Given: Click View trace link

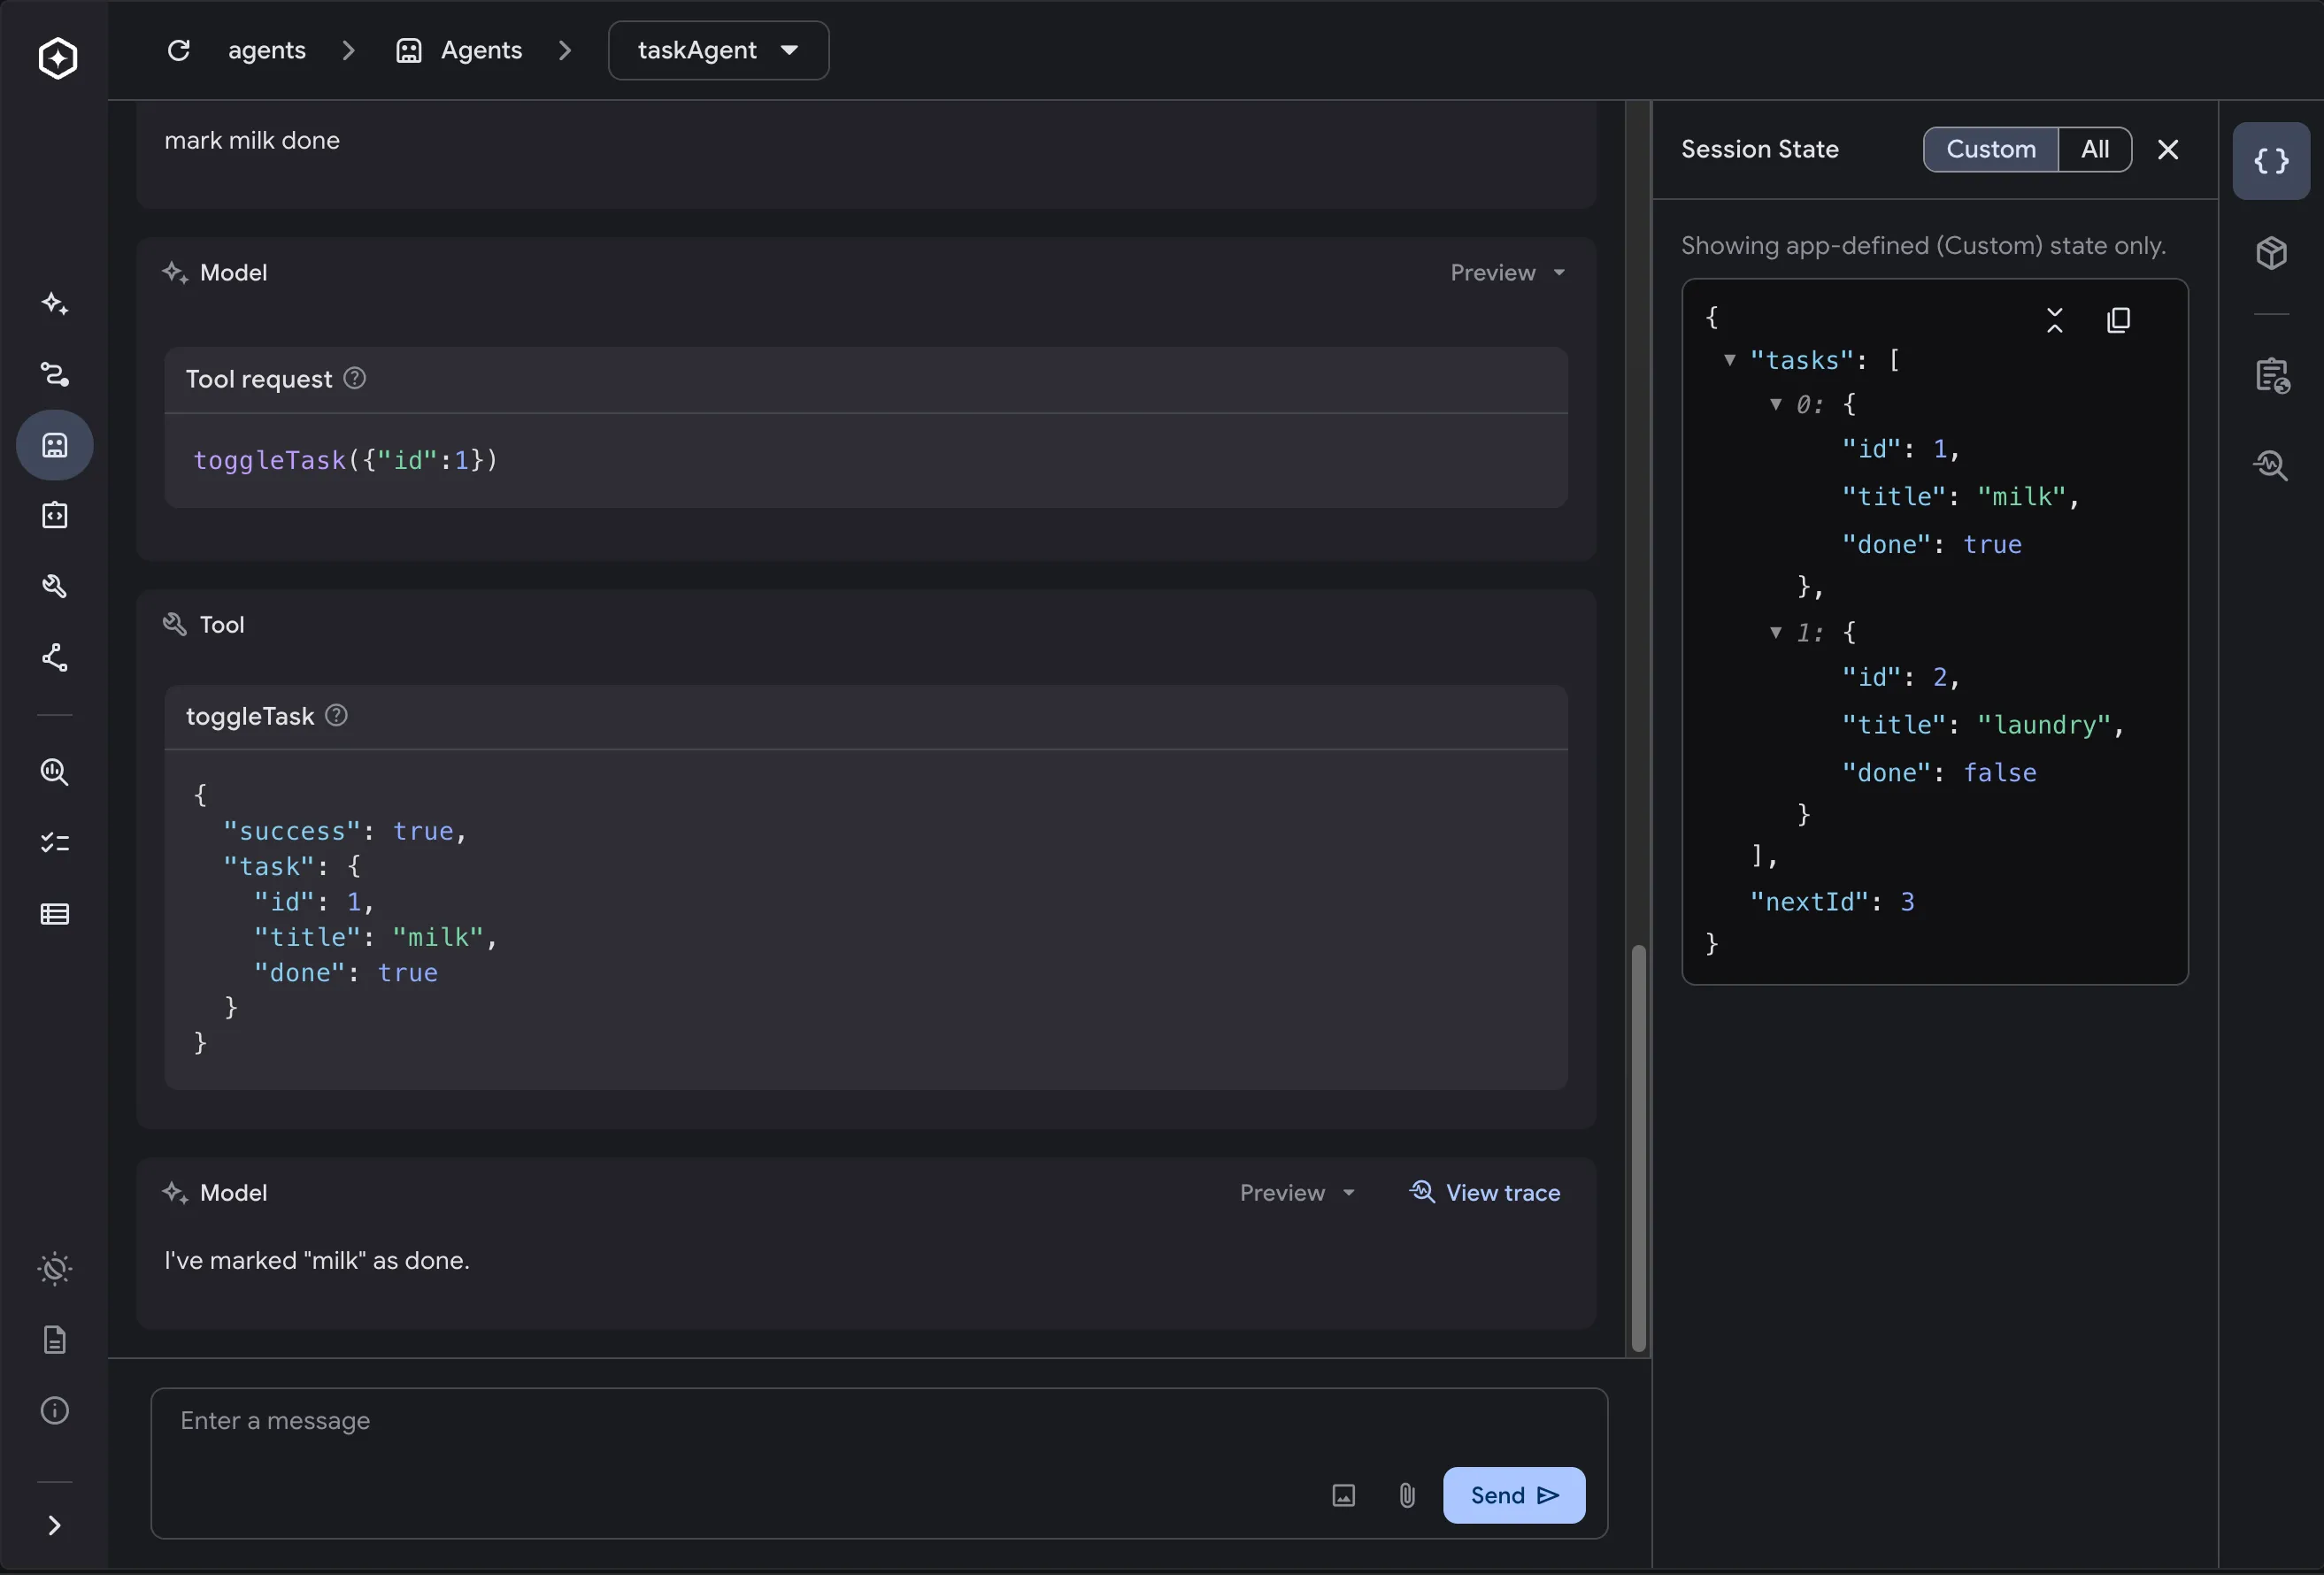Looking at the screenshot, I should point(1484,1193).
